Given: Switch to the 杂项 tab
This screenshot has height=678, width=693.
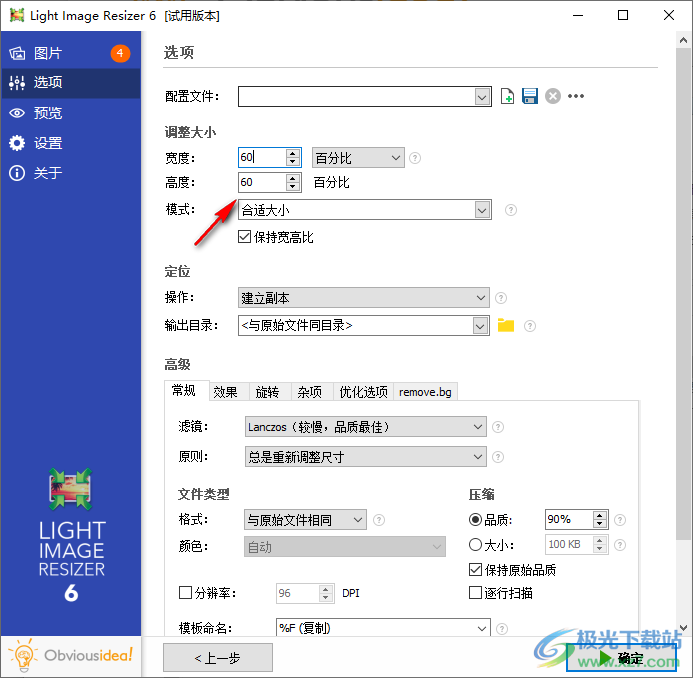Looking at the screenshot, I should pyautogui.click(x=310, y=392).
